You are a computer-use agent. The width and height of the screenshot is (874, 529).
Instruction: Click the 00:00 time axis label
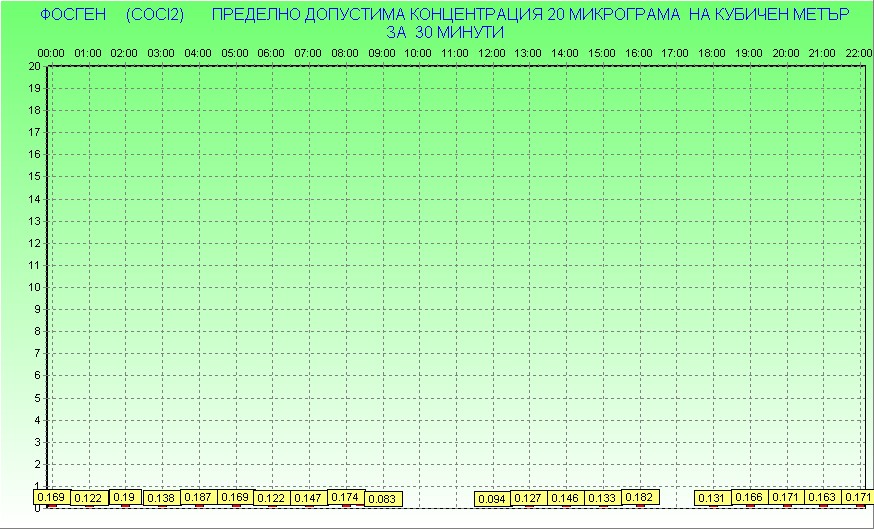tap(51, 54)
